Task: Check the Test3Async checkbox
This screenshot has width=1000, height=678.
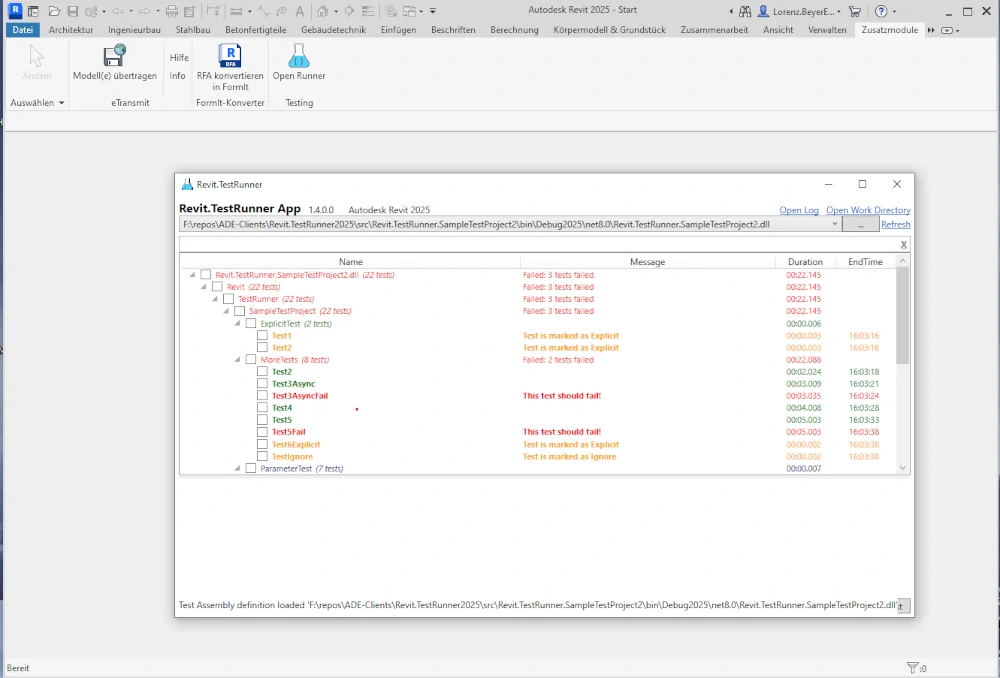Action: point(262,384)
